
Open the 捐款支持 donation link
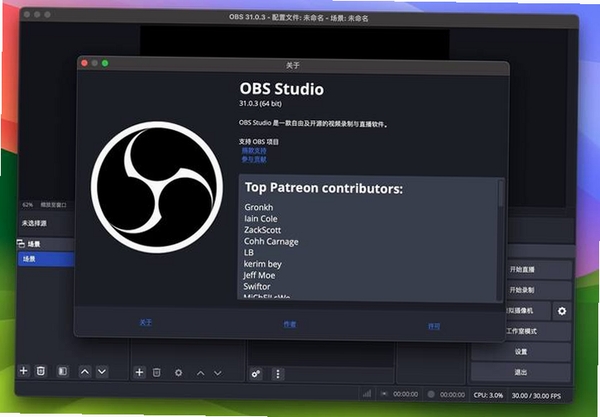254,150
